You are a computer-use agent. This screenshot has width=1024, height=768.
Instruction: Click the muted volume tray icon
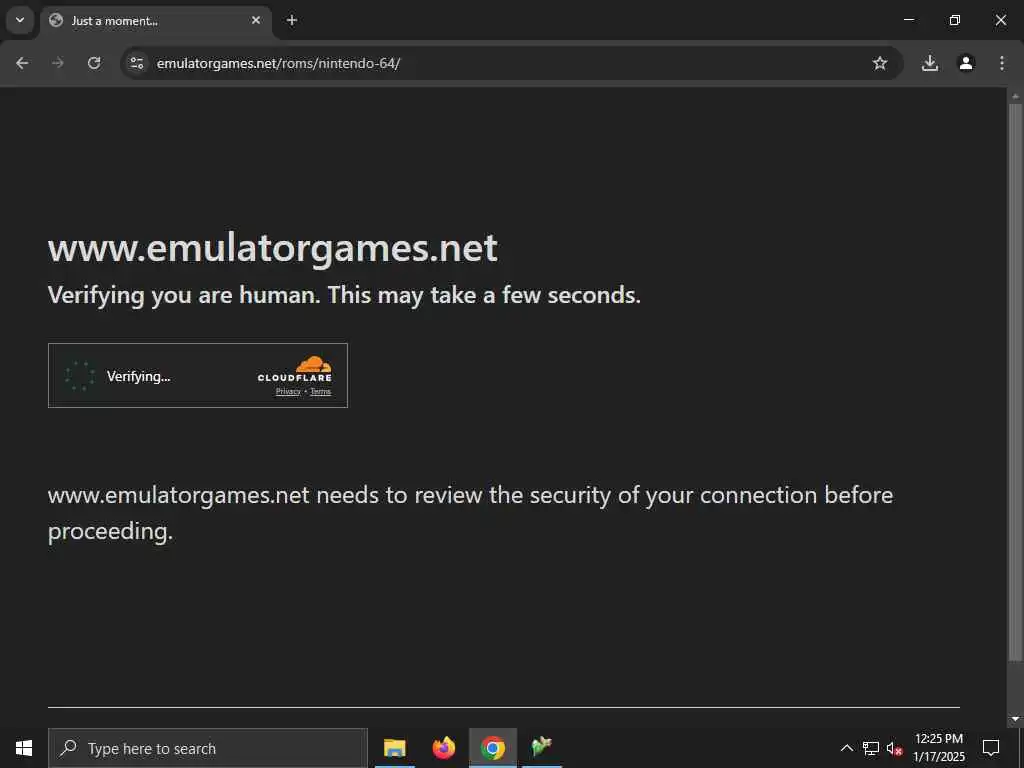(894, 748)
